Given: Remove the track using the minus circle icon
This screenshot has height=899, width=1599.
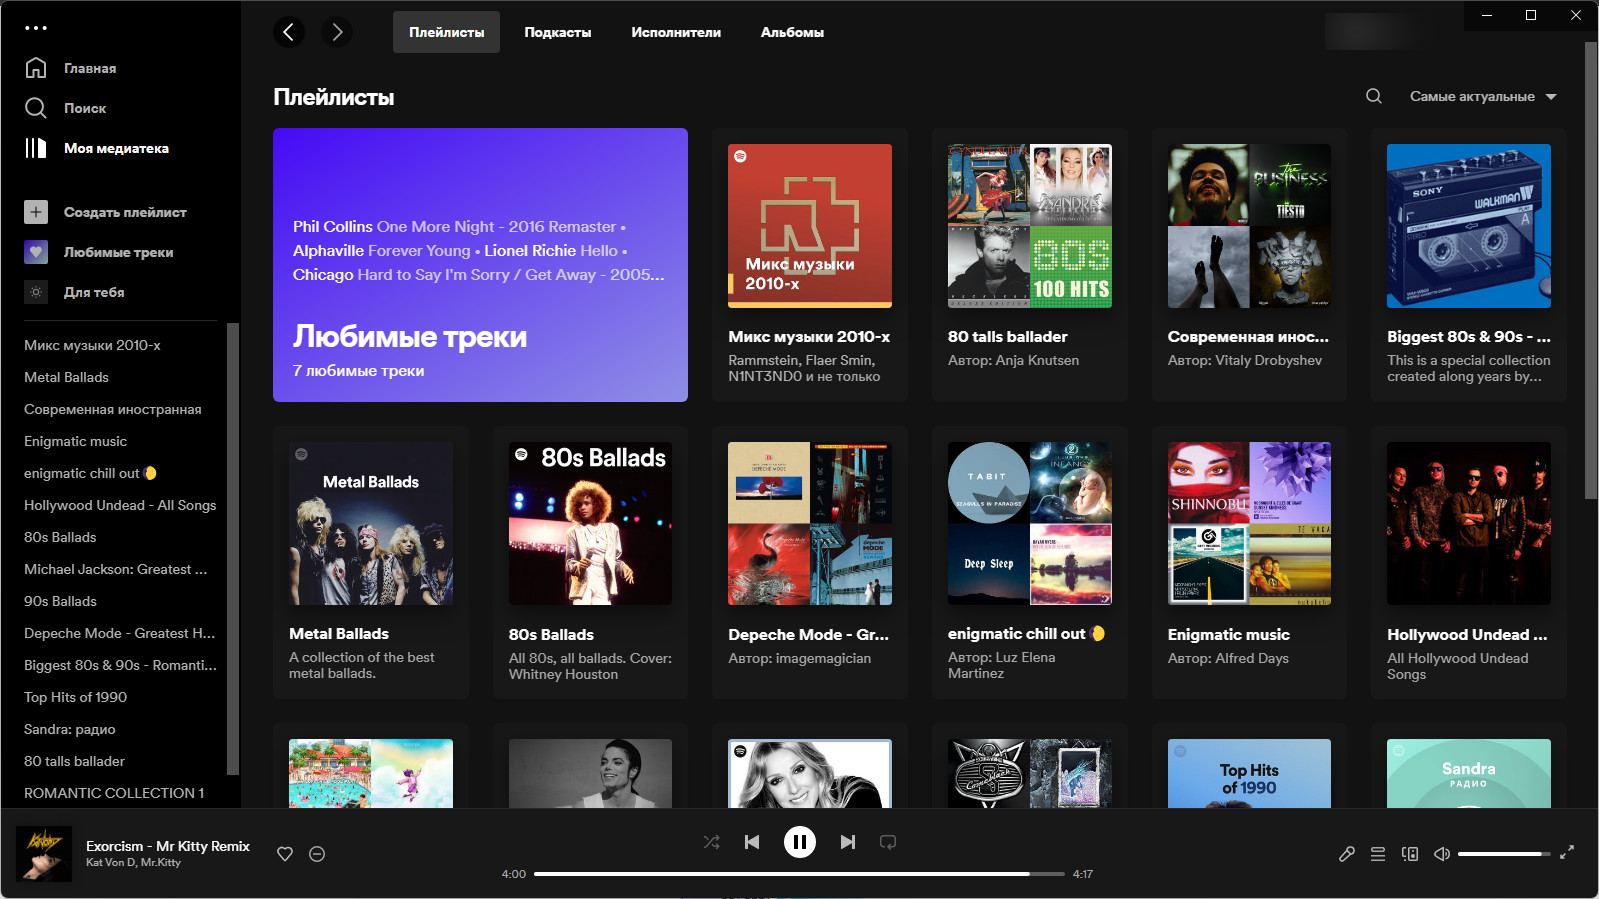Looking at the screenshot, I should [x=317, y=854].
